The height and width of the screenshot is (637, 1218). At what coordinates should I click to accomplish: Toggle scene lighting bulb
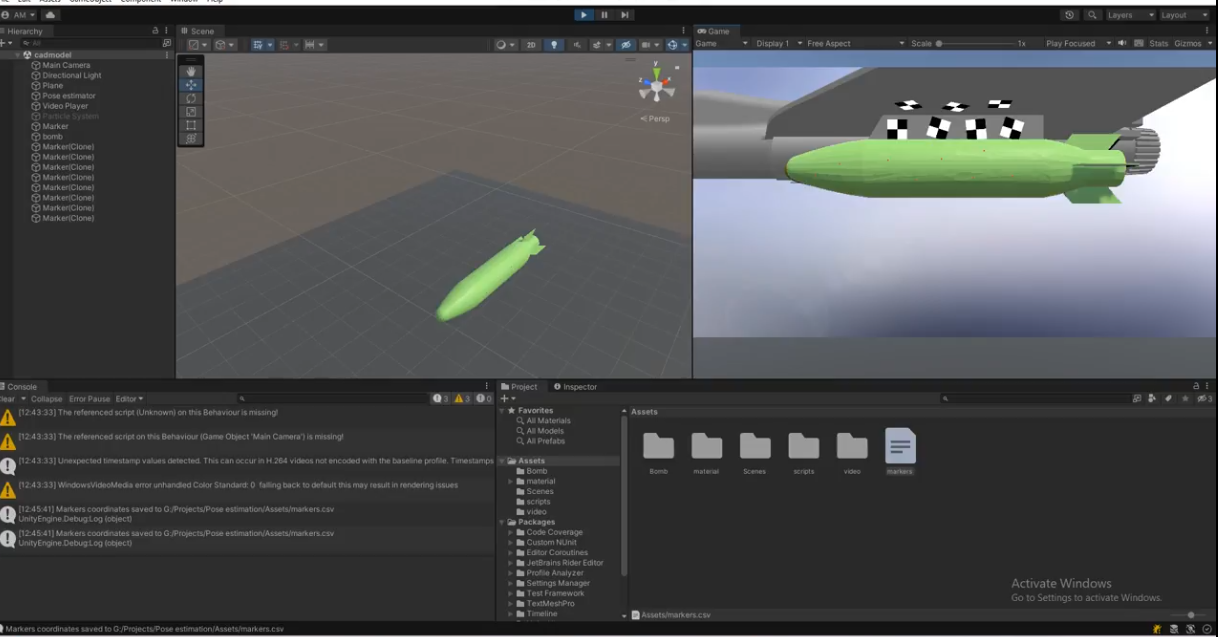pyautogui.click(x=553, y=45)
